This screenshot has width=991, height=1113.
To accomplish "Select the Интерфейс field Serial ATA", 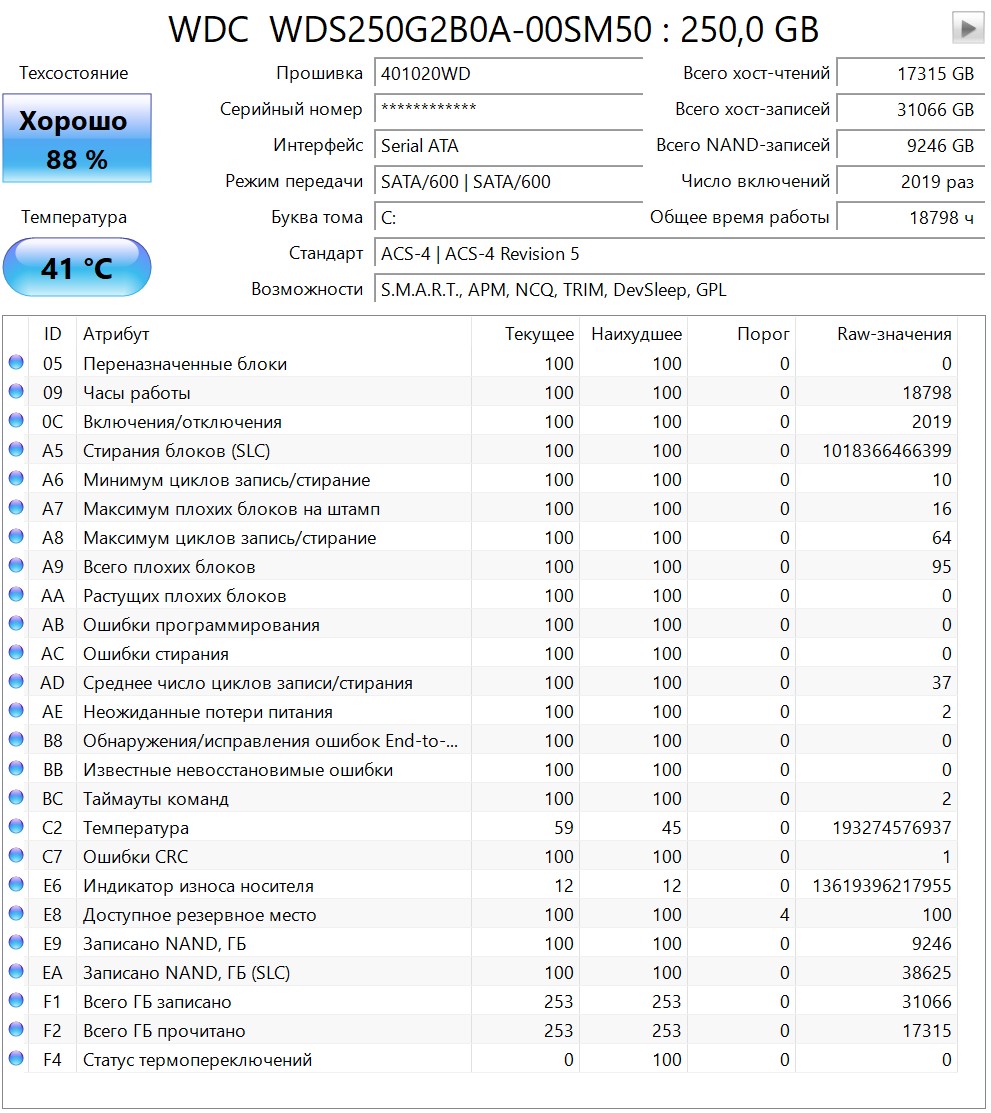I will [508, 146].
